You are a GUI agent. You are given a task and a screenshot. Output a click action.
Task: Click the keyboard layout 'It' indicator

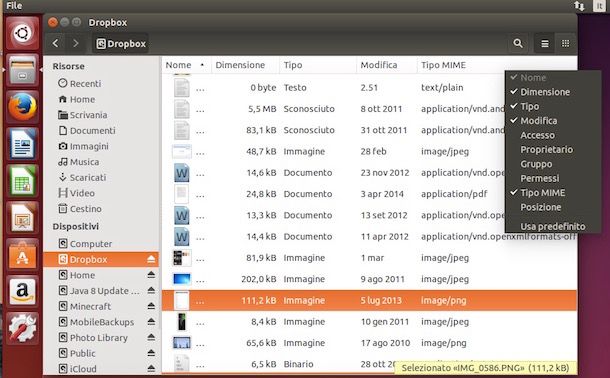(x=599, y=5)
